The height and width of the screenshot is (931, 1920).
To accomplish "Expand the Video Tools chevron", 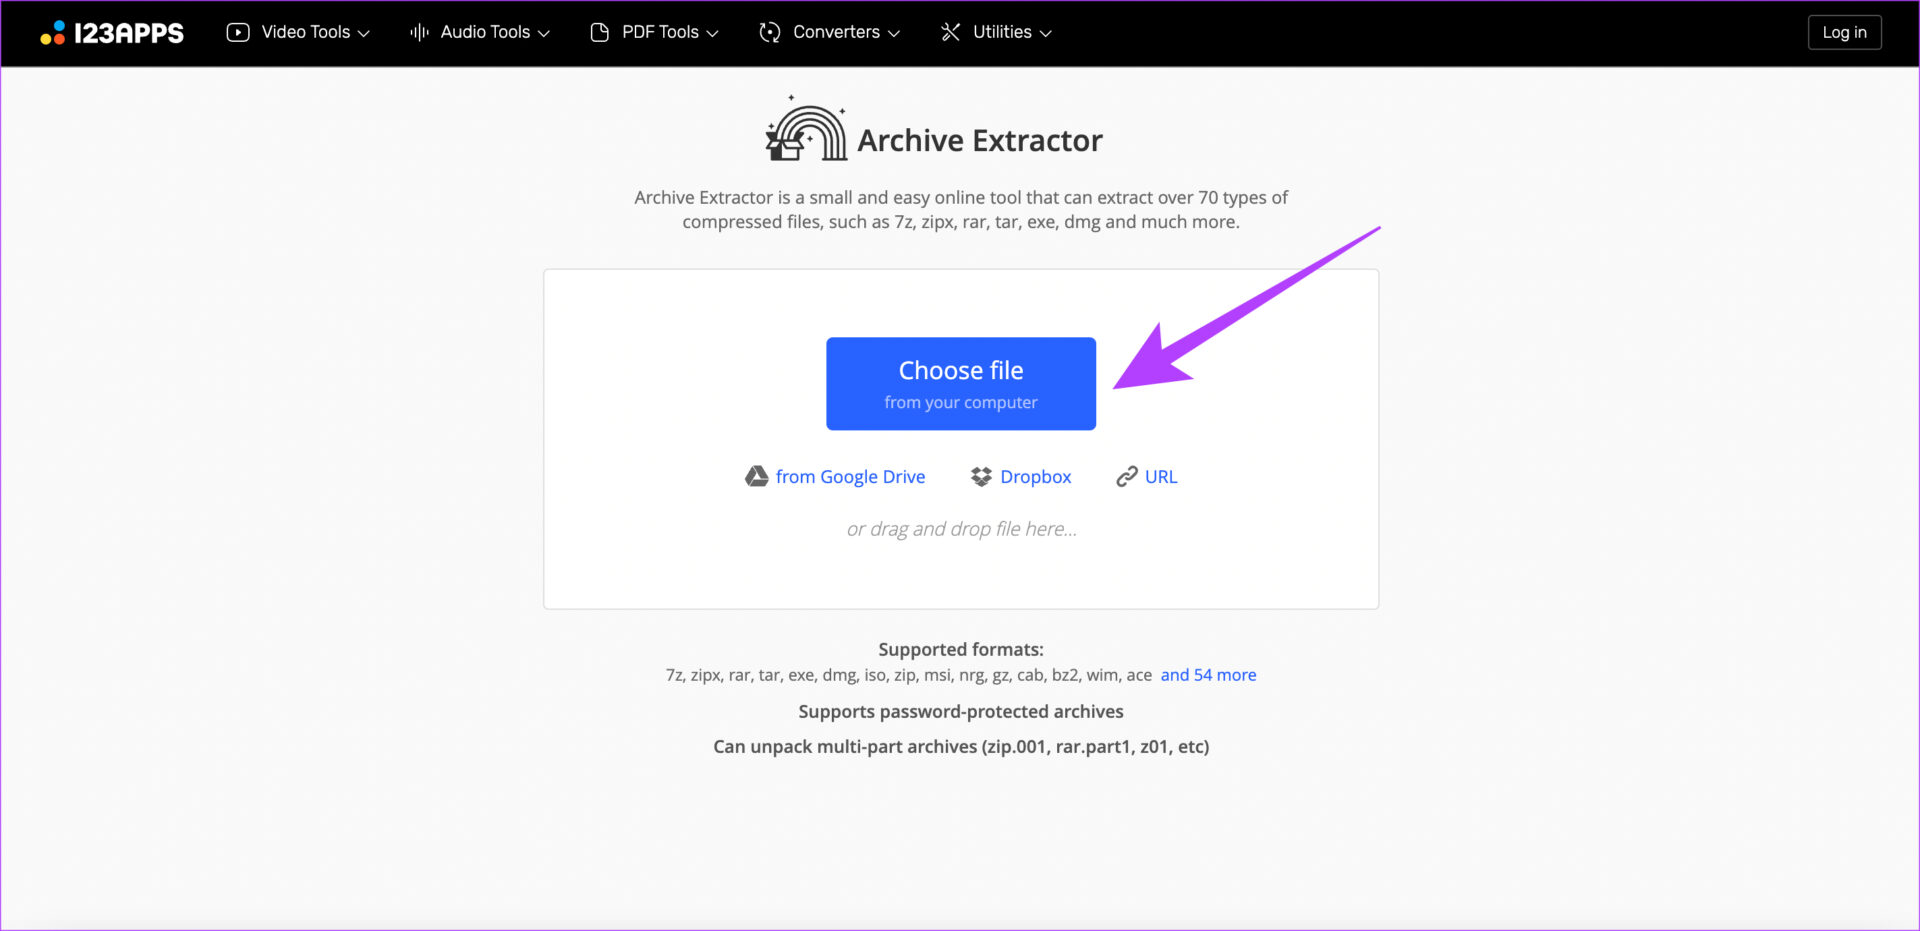I will (364, 33).
